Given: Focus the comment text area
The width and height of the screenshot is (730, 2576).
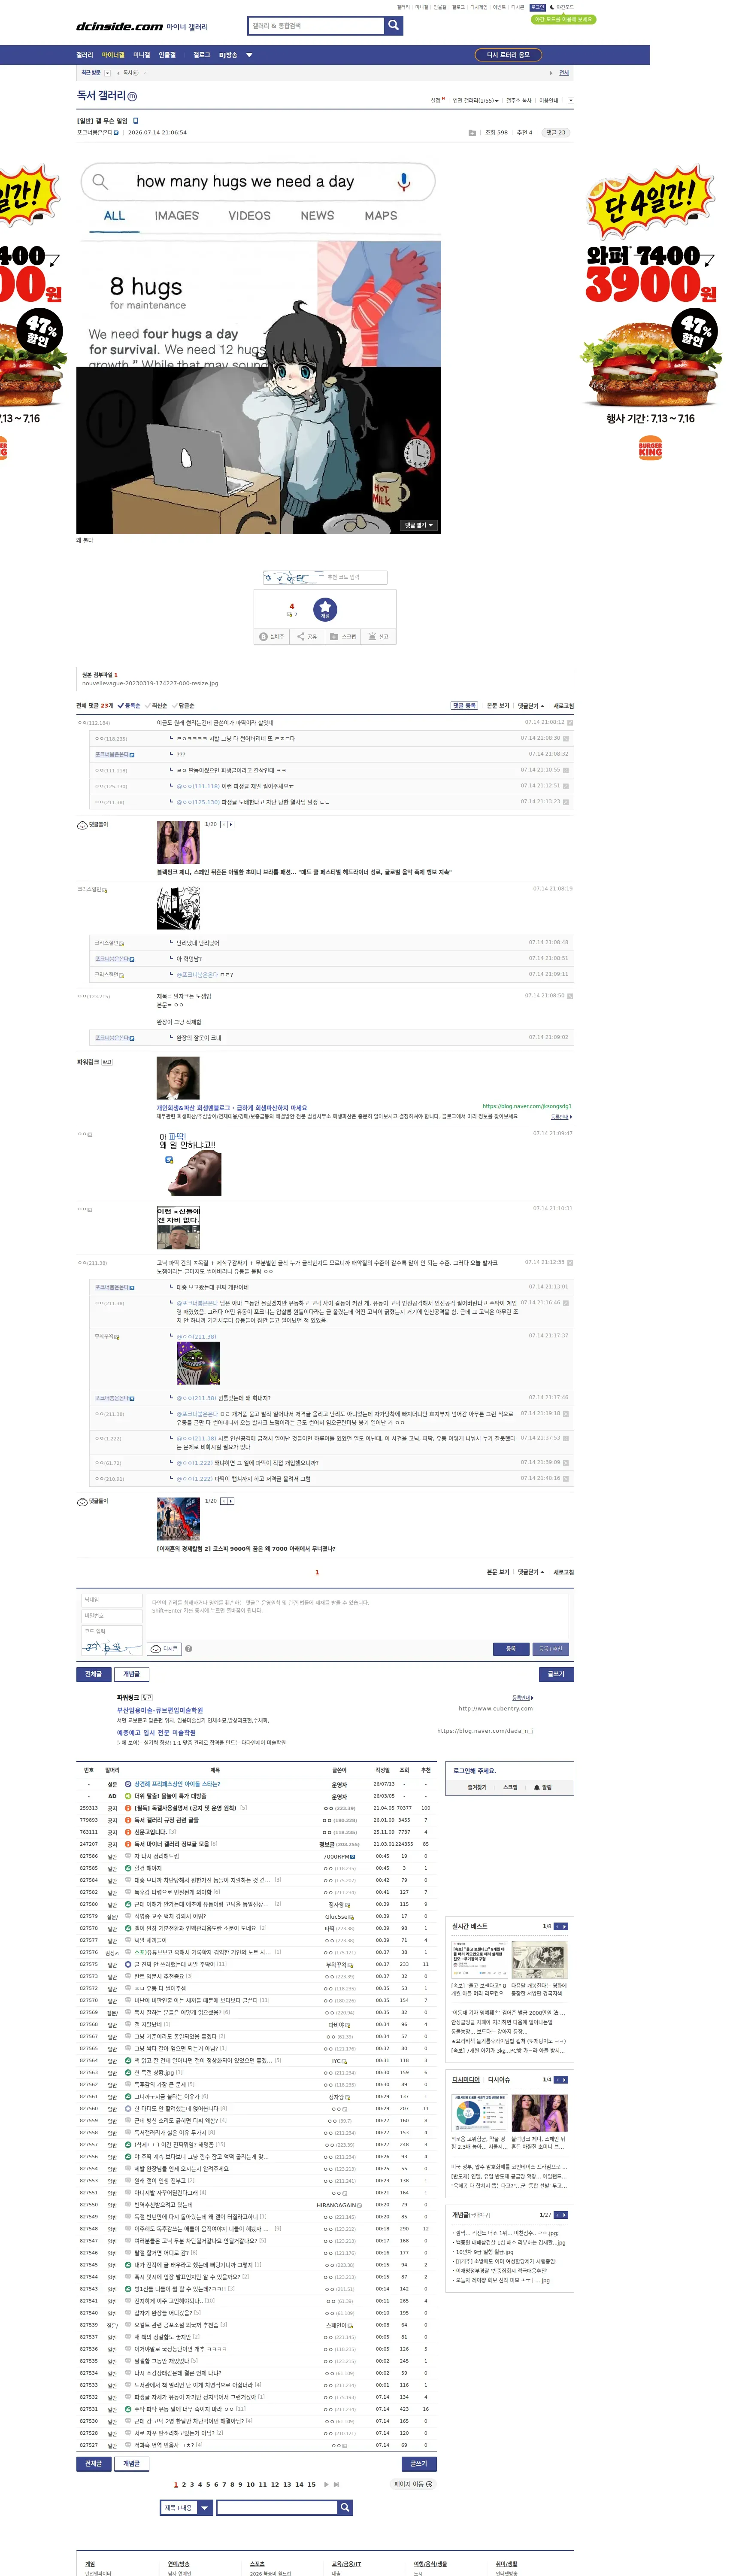Looking at the screenshot, I should [358, 1615].
